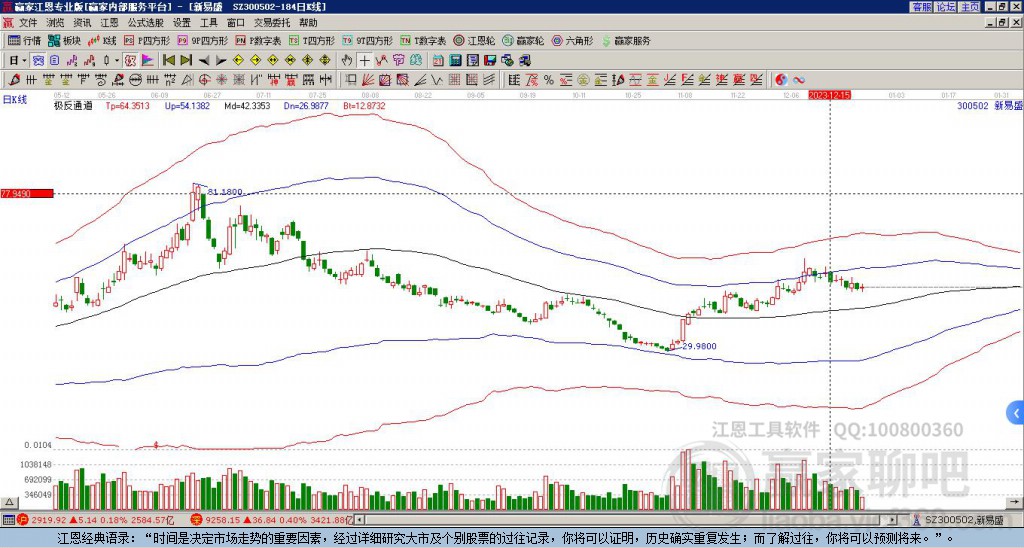Open the 浏览 menu
Image resolution: width=1024 pixels, height=548 pixels.
[55, 23]
